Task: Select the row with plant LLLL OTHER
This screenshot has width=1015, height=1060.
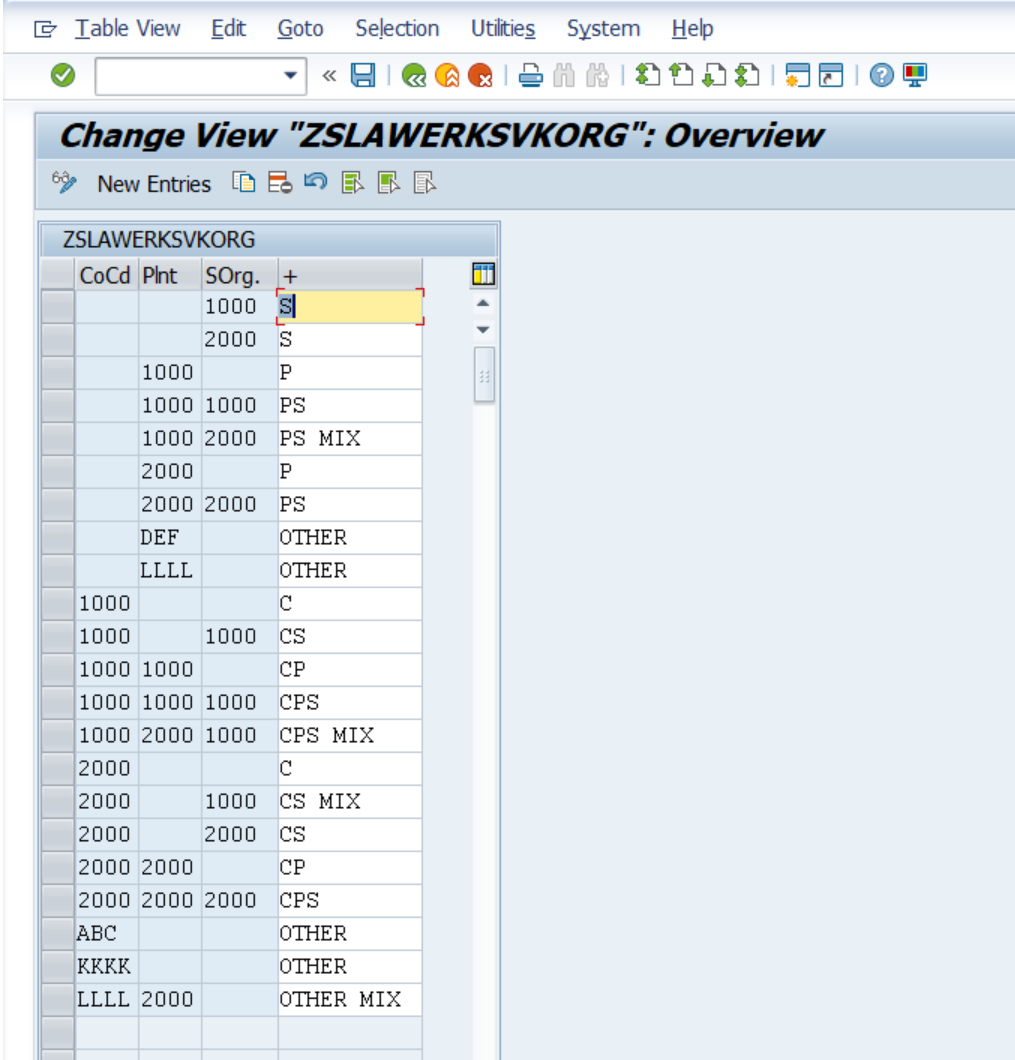Action: pos(57,571)
